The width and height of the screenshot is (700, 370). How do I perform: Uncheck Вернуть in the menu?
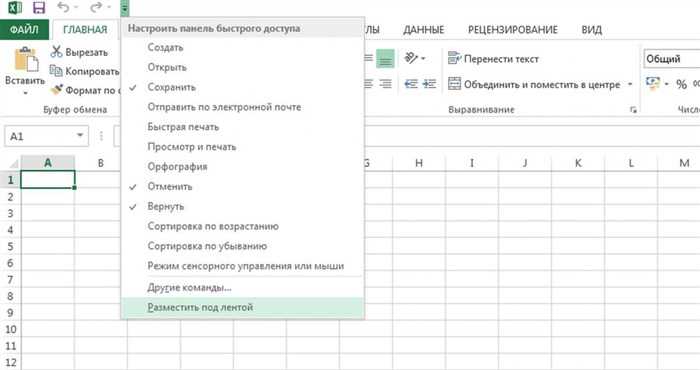[243, 206]
